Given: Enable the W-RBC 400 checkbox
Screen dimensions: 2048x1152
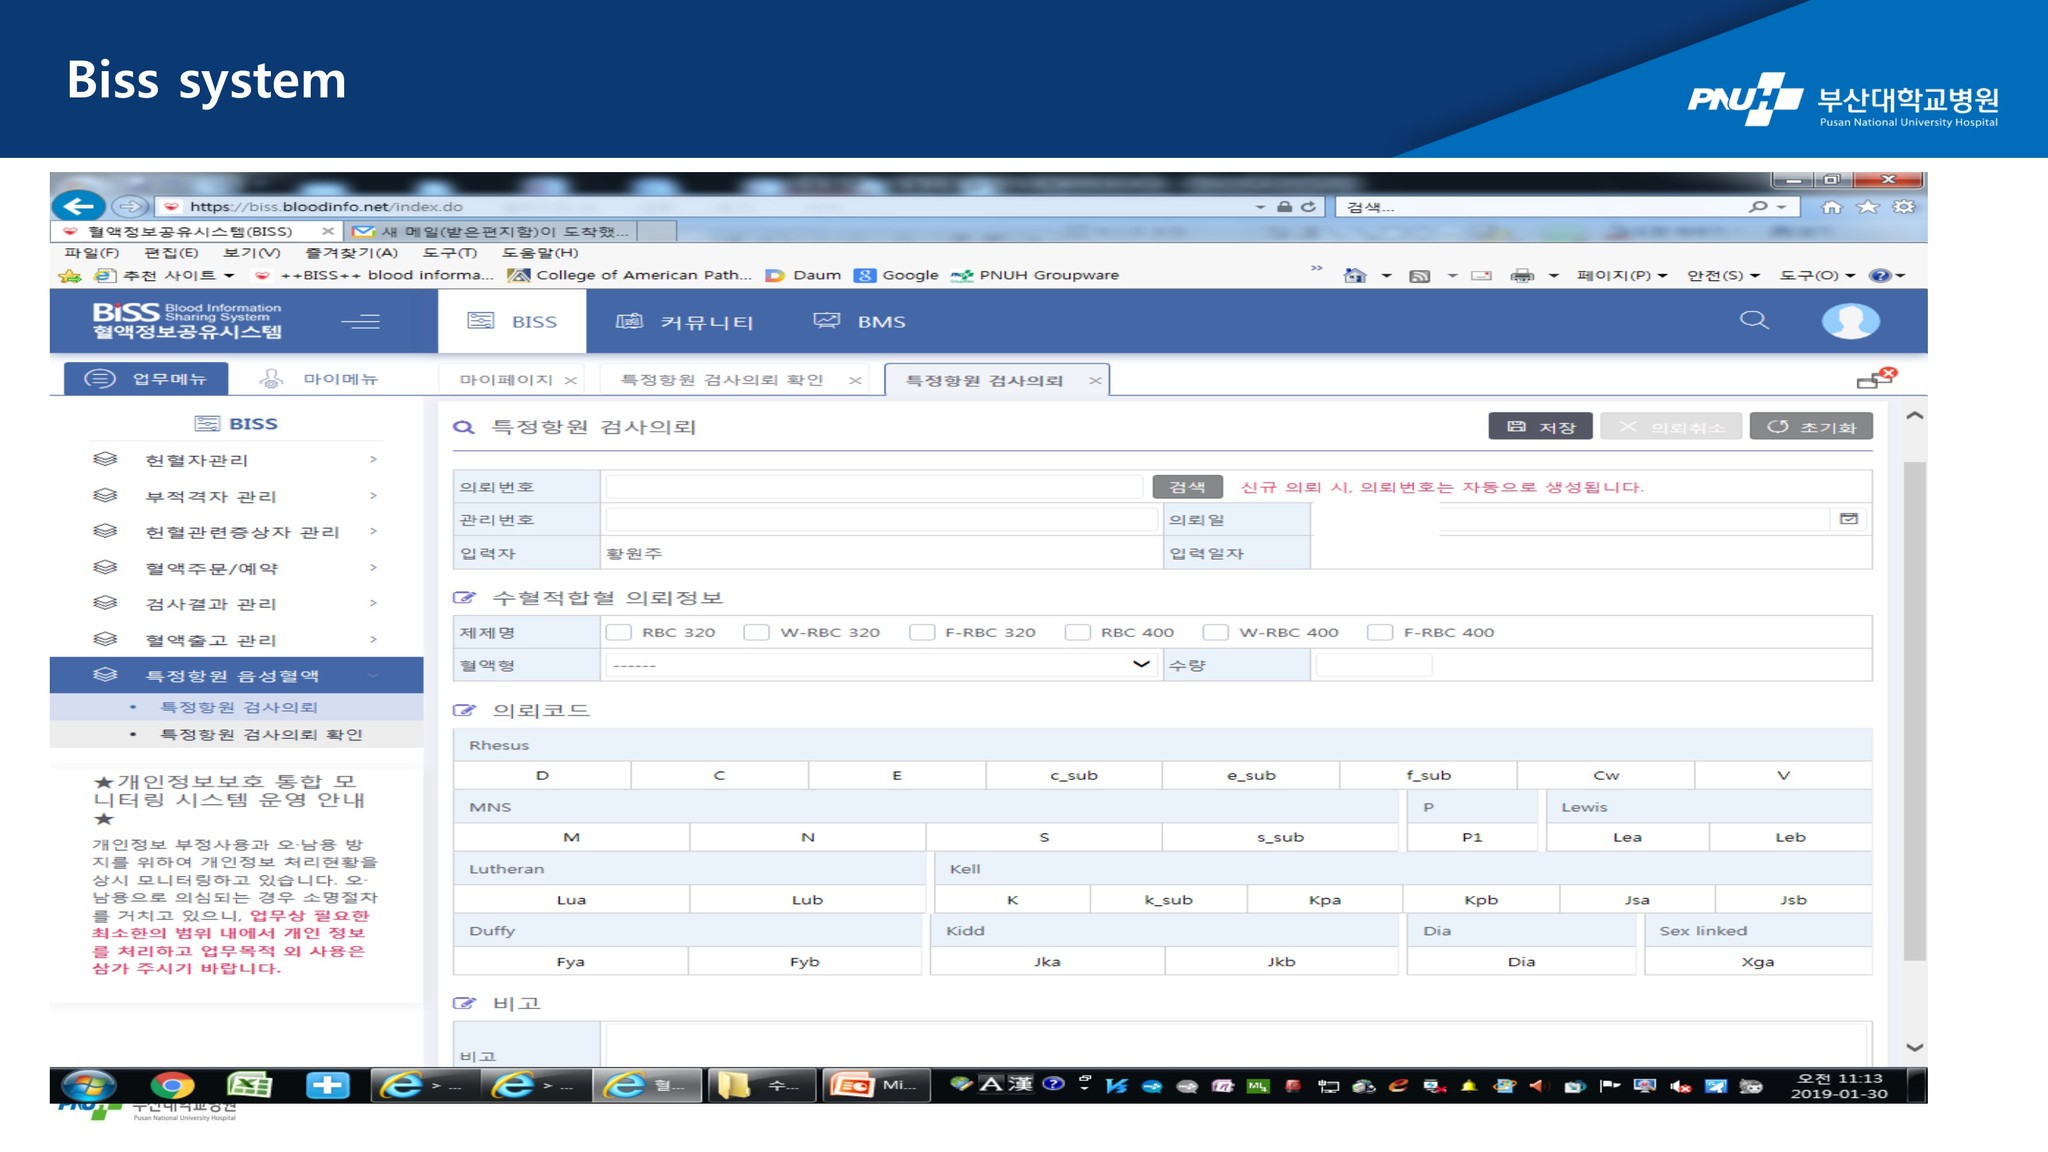Looking at the screenshot, I should [x=1215, y=632].
